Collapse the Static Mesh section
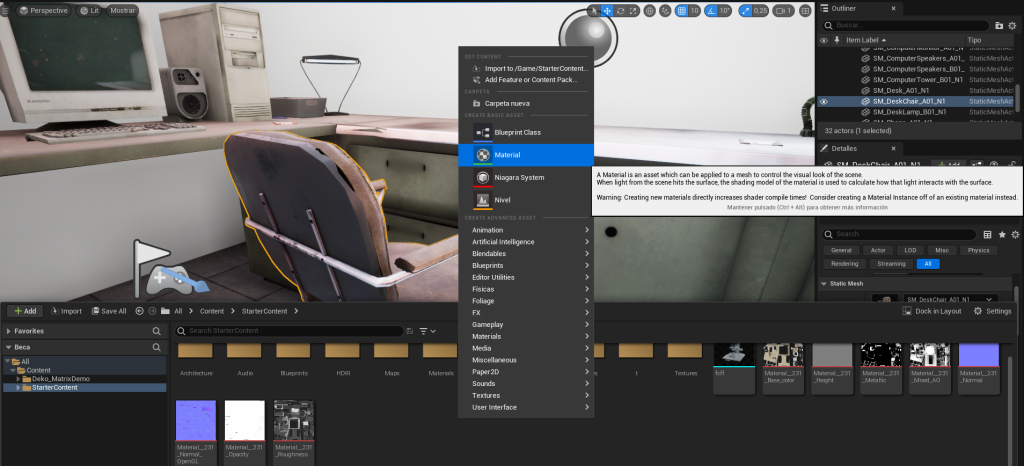Screen dimensions: 1024x466 824,283
